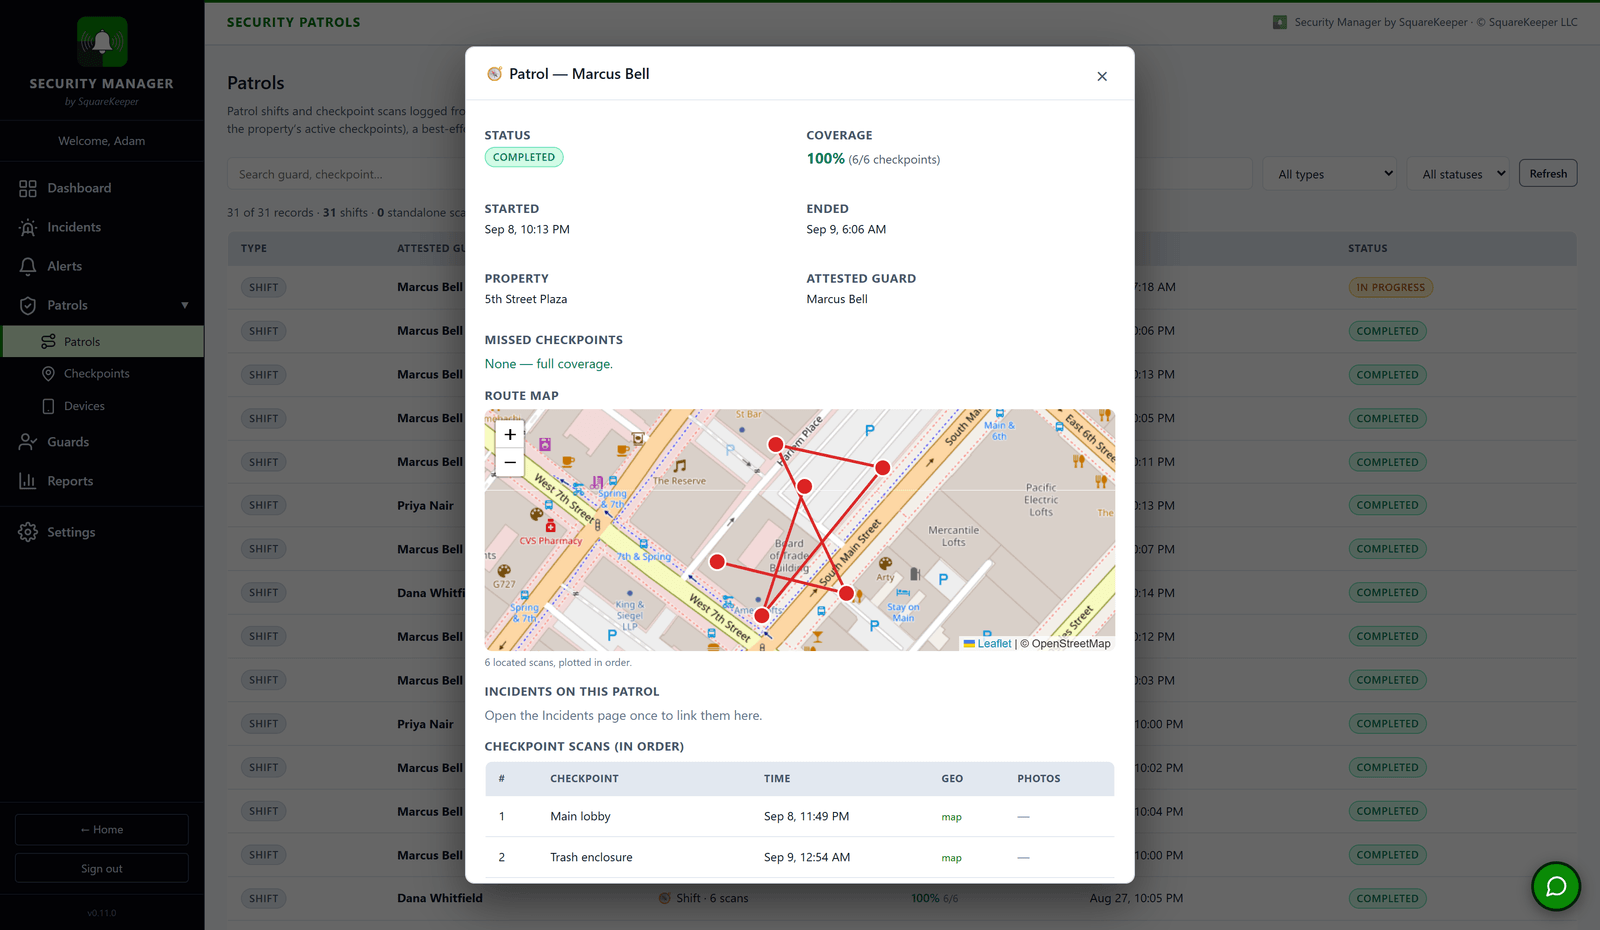Click the TYPE column header

[254, 248]
